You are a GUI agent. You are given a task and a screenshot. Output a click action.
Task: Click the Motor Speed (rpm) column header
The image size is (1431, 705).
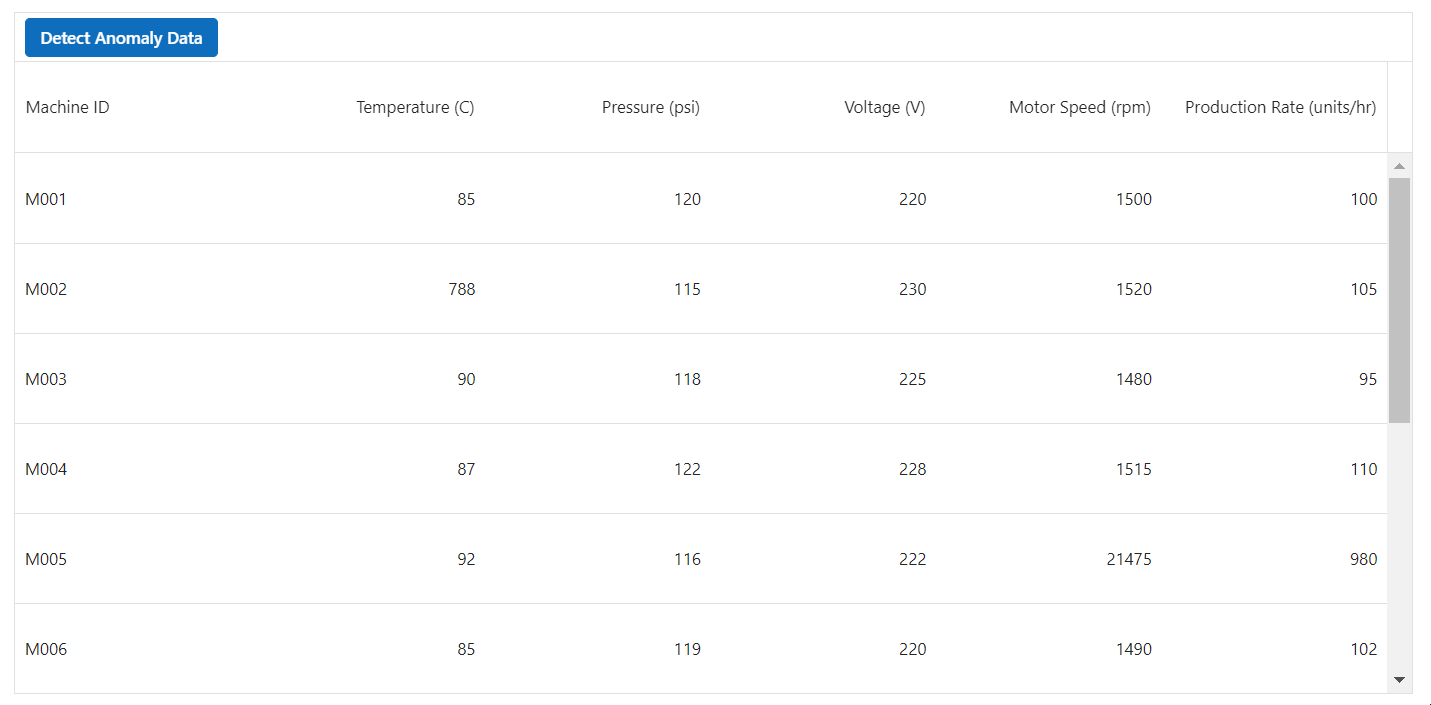(x=1079, y=107)
